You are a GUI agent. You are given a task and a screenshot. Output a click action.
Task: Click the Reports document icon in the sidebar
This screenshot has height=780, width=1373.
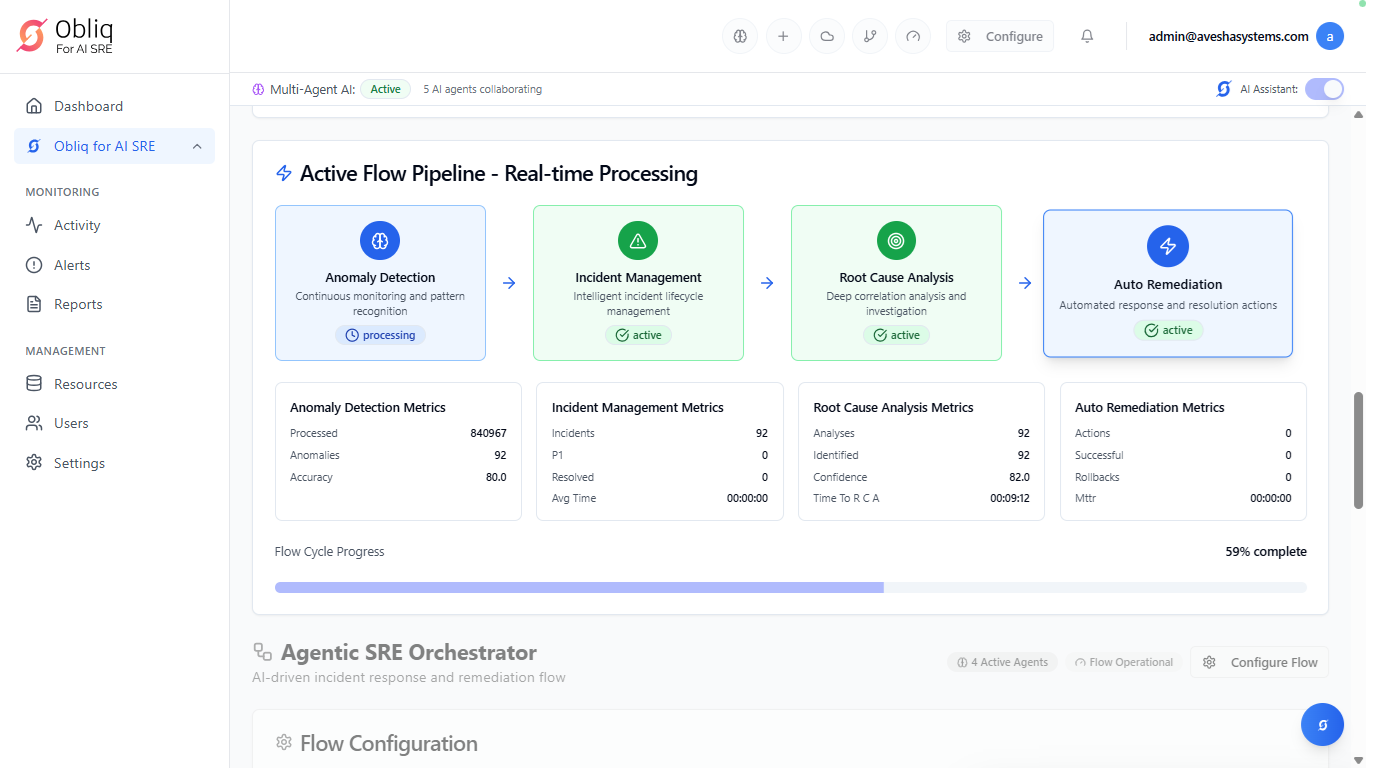[34, 304]
